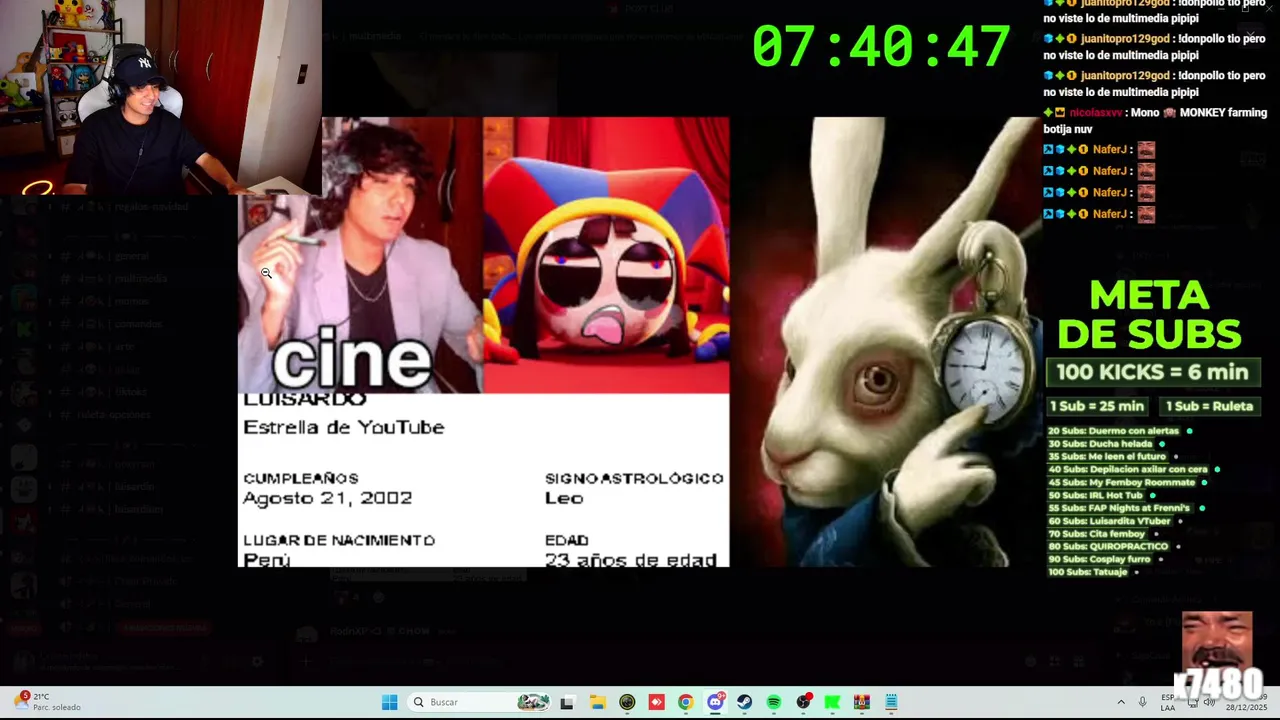This screenshot has width=1280, height=720.
Task: Click the '23 años de edad' value
Action: (x=630, y=559)
